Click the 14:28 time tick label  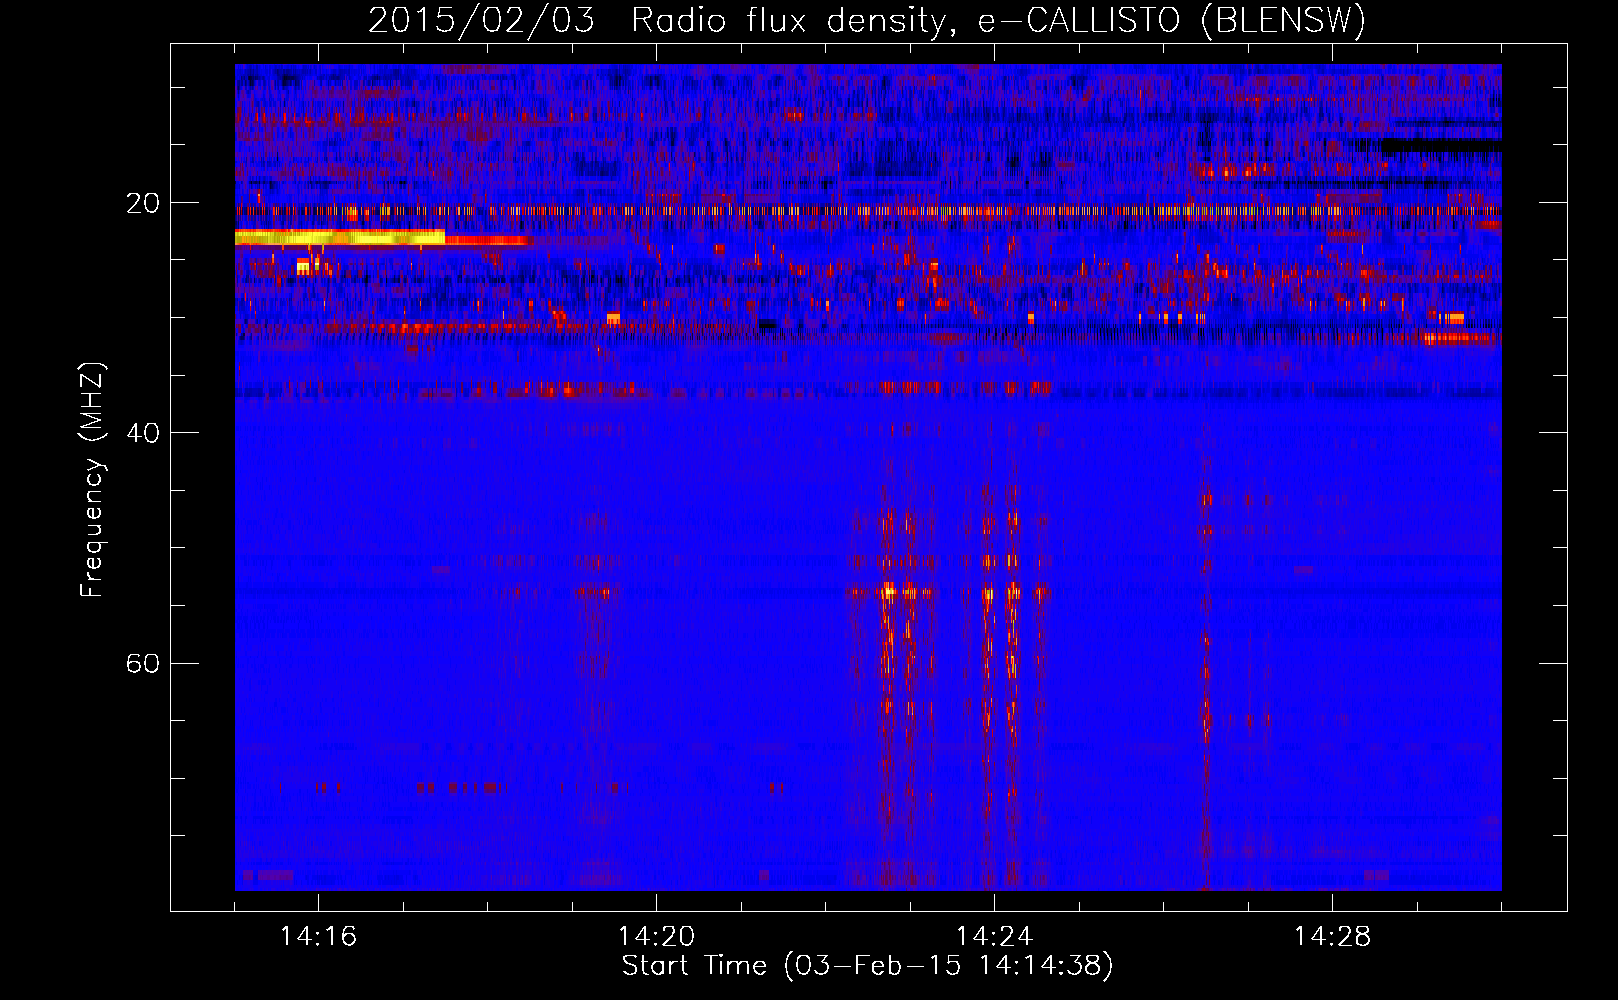[1332, 937]
